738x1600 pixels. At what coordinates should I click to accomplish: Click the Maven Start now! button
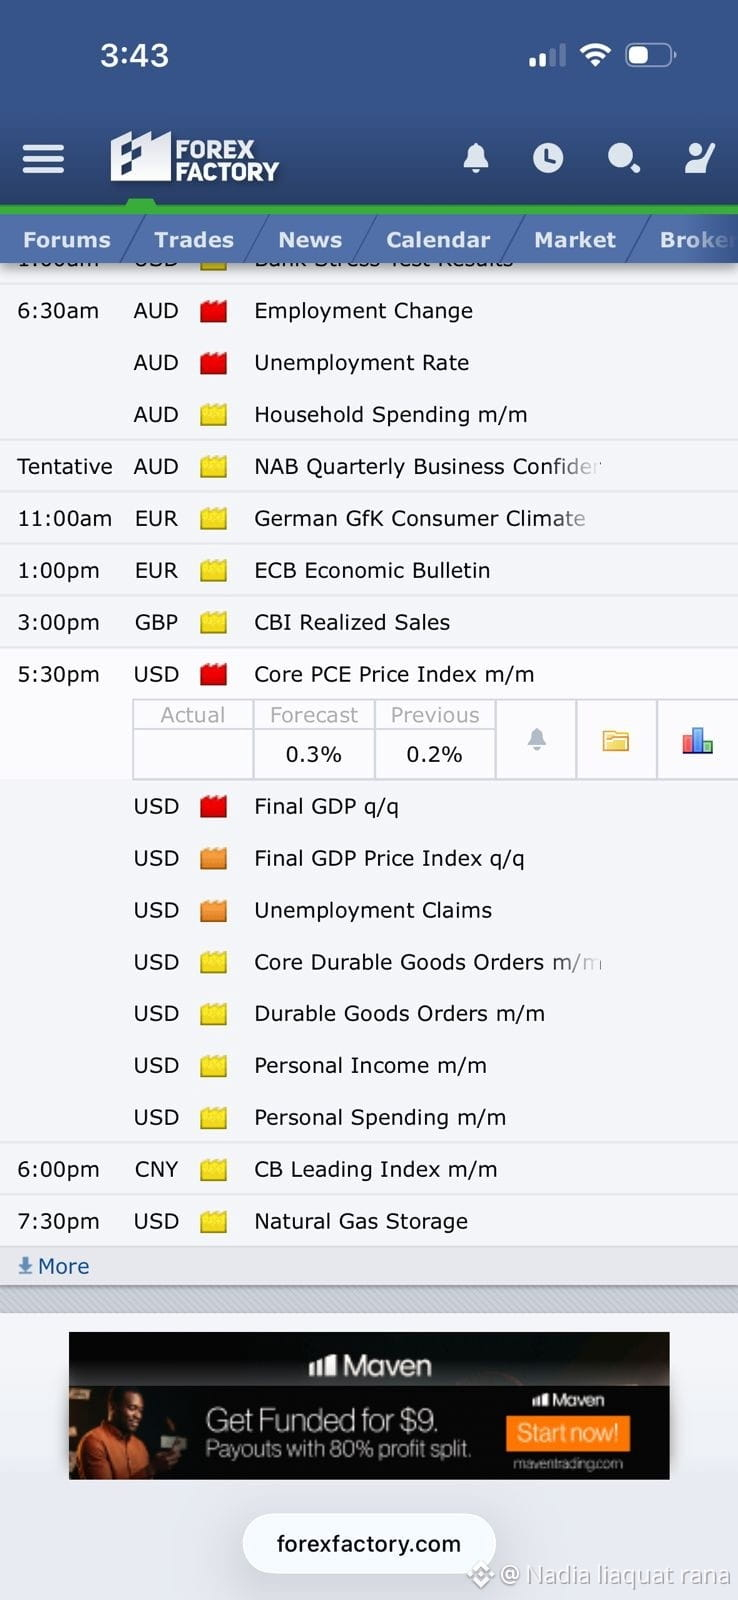point(567,1433)
